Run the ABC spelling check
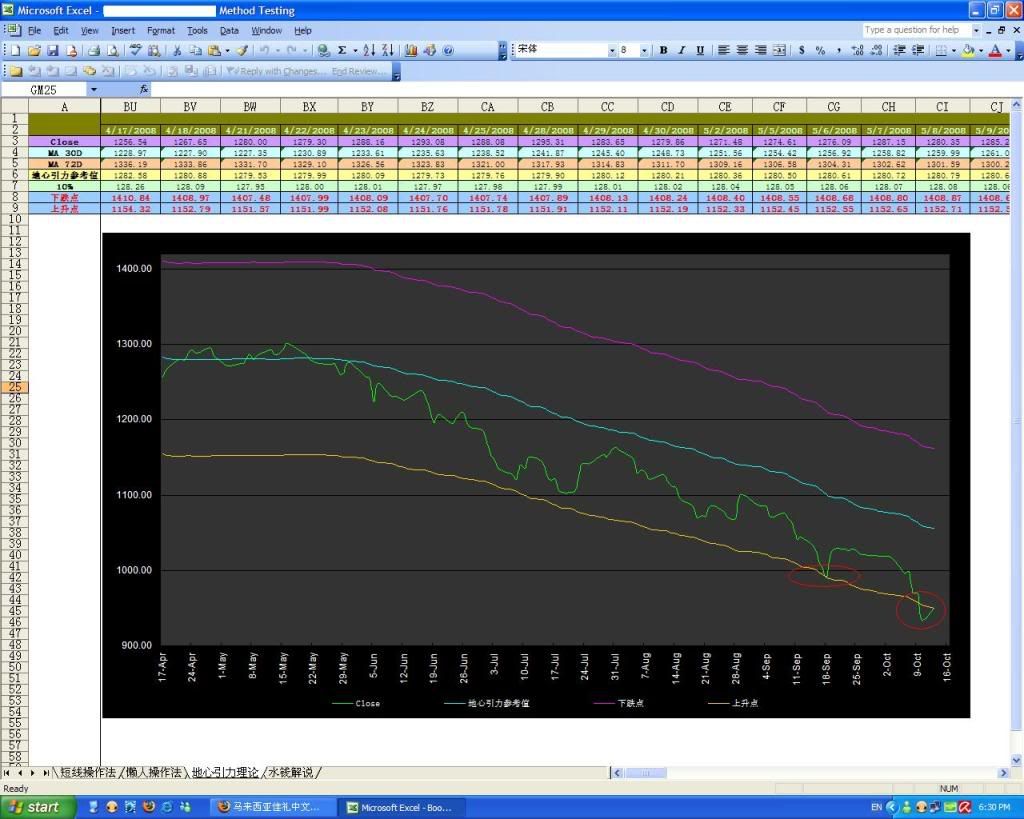 tap(135, 50)
